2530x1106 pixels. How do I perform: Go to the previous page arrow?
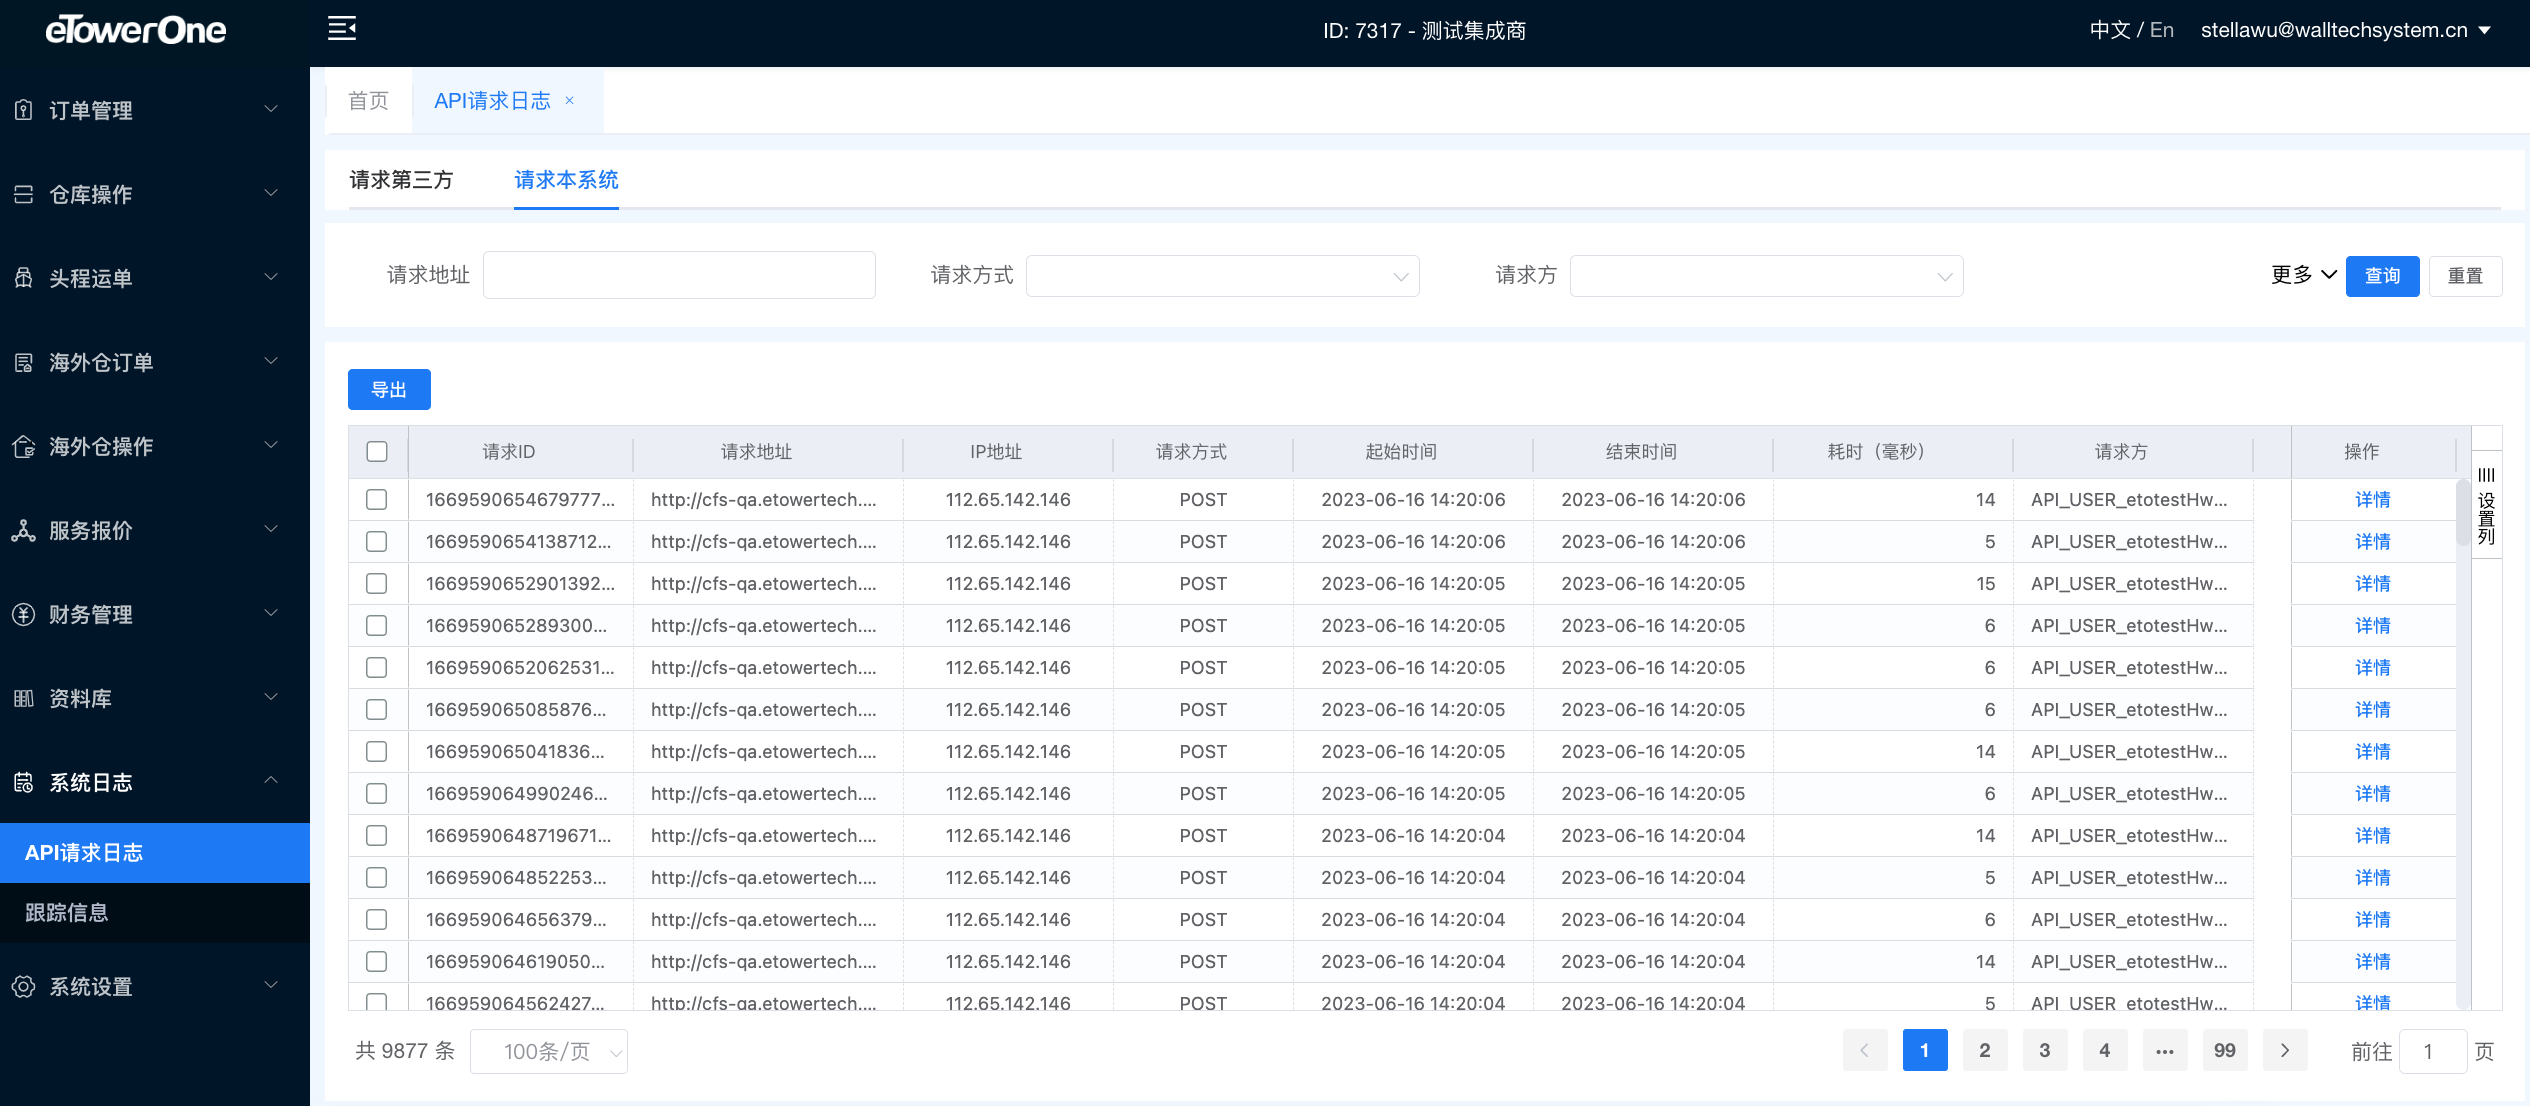coord(1865,1050)
